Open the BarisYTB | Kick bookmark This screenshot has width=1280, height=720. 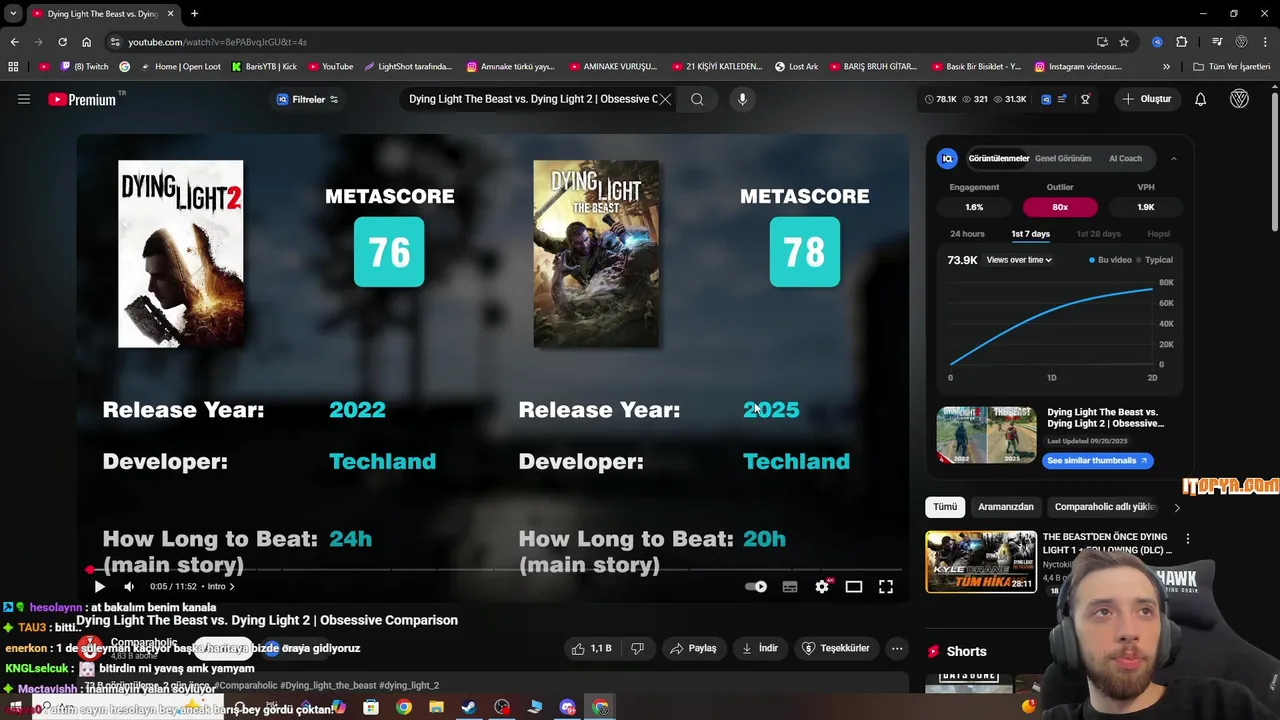[264, 67]
